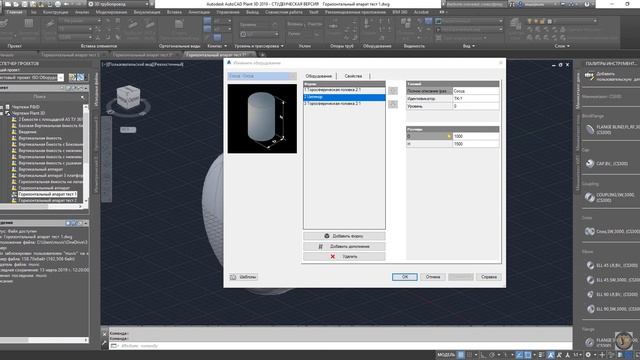Expand the Уровень и трассировка panel
Screen dimensions: 640x360
pos(259,46)
